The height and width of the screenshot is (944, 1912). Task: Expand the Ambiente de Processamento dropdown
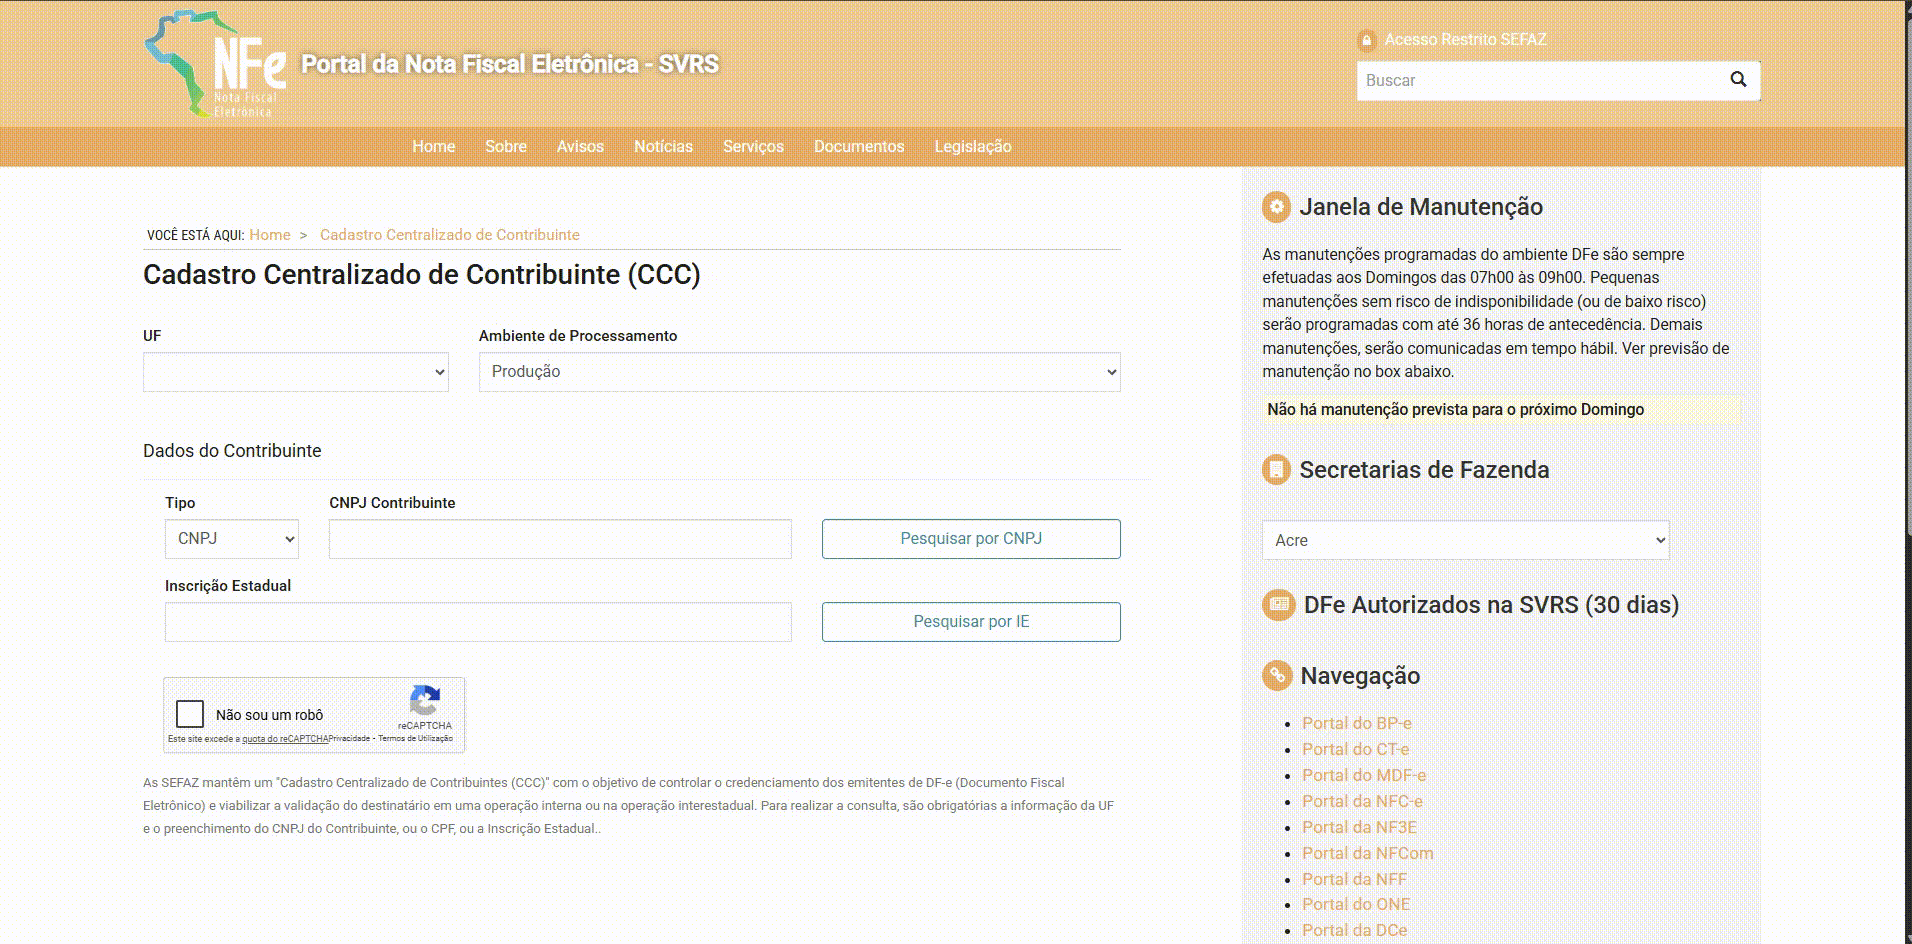(799, 372)
